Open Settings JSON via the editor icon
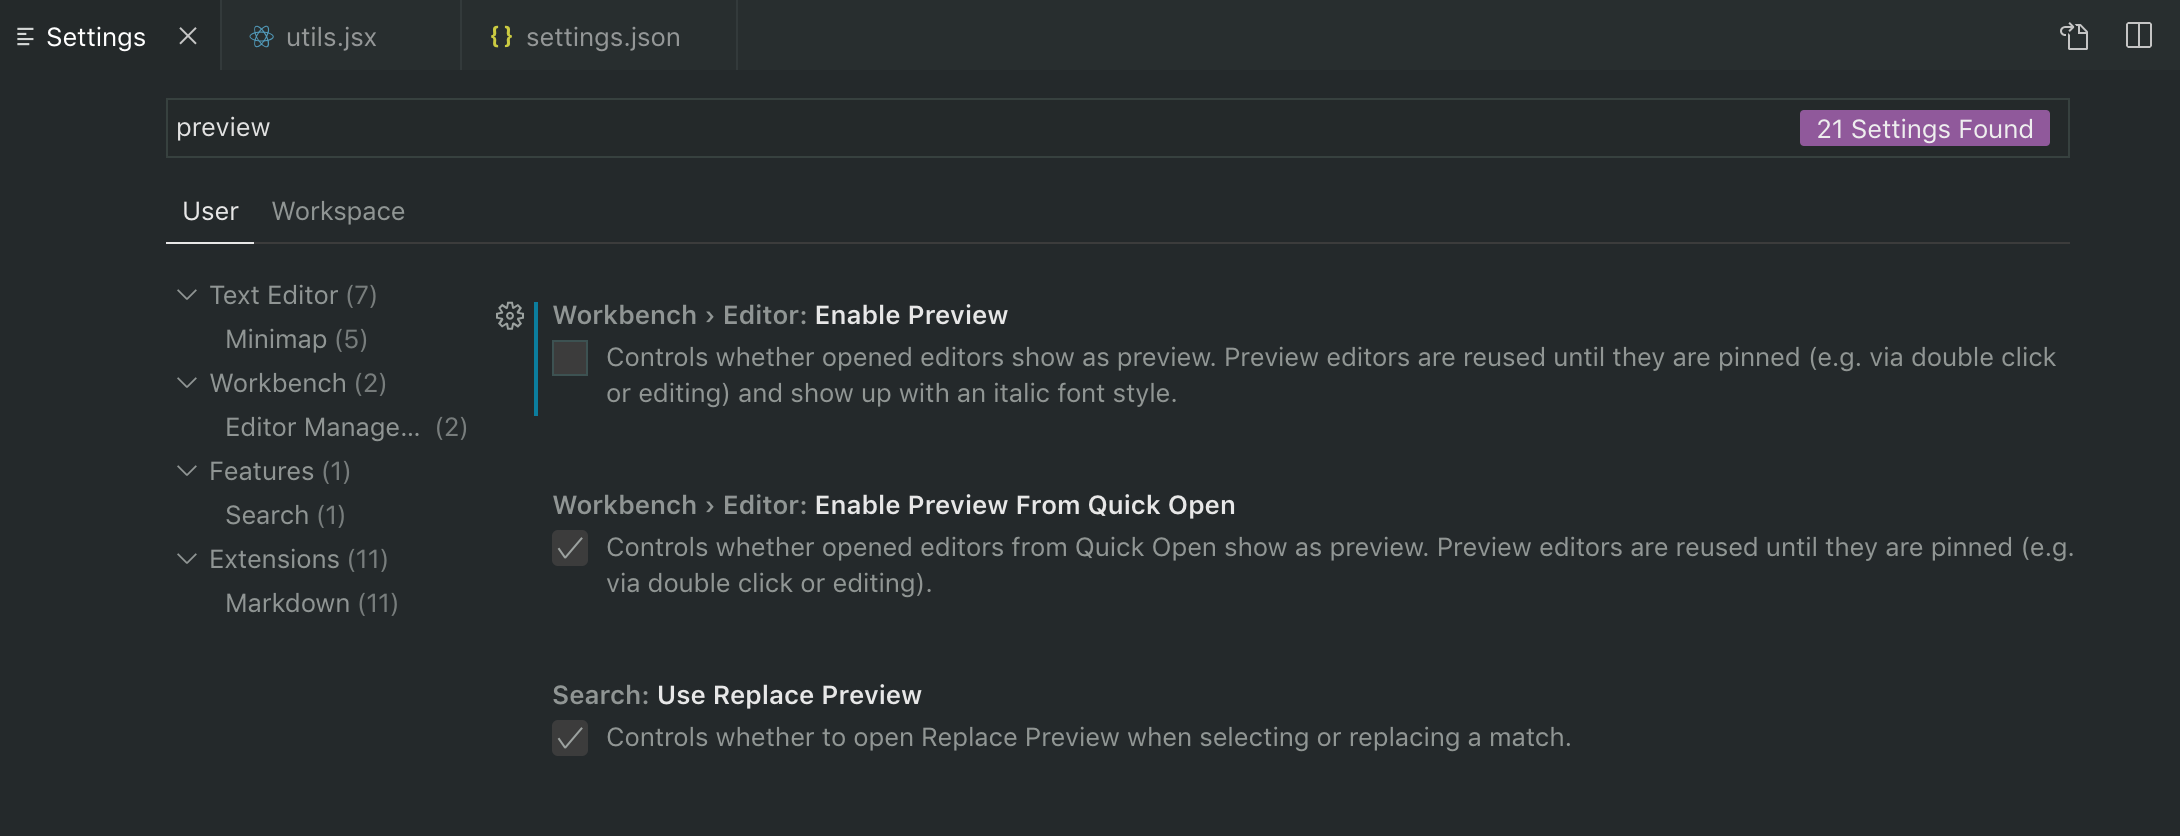 2074,36
